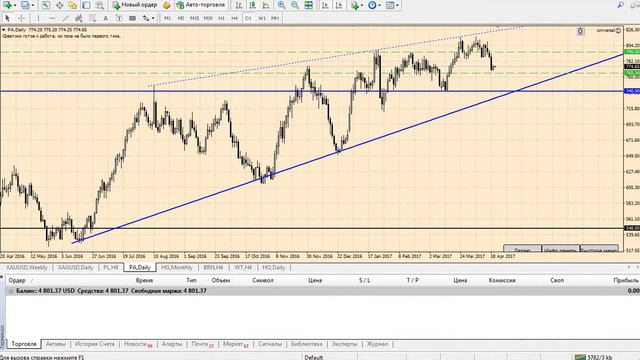Open the Data Window panel
Image resolution: width=640 pixels, height=360 pixels.
[60, 5]
